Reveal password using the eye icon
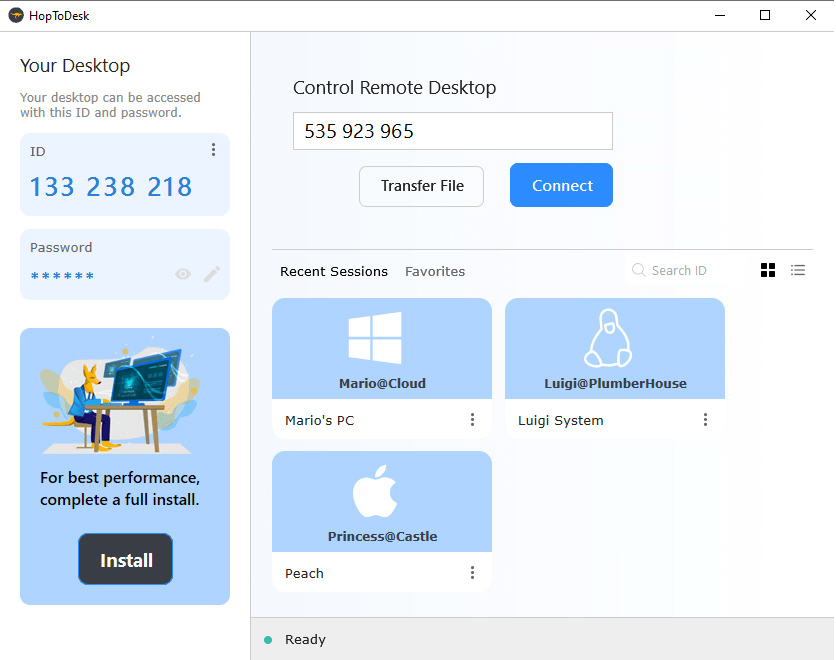This screenshot has width=836, height=660. click(x=183, y=275)
